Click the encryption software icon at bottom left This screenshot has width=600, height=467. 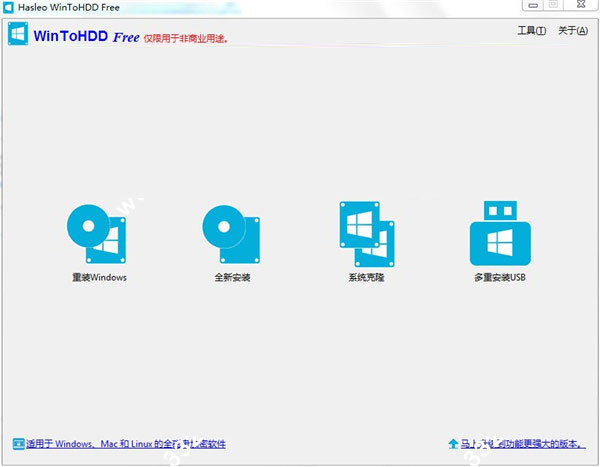click(x=18, y=444)
